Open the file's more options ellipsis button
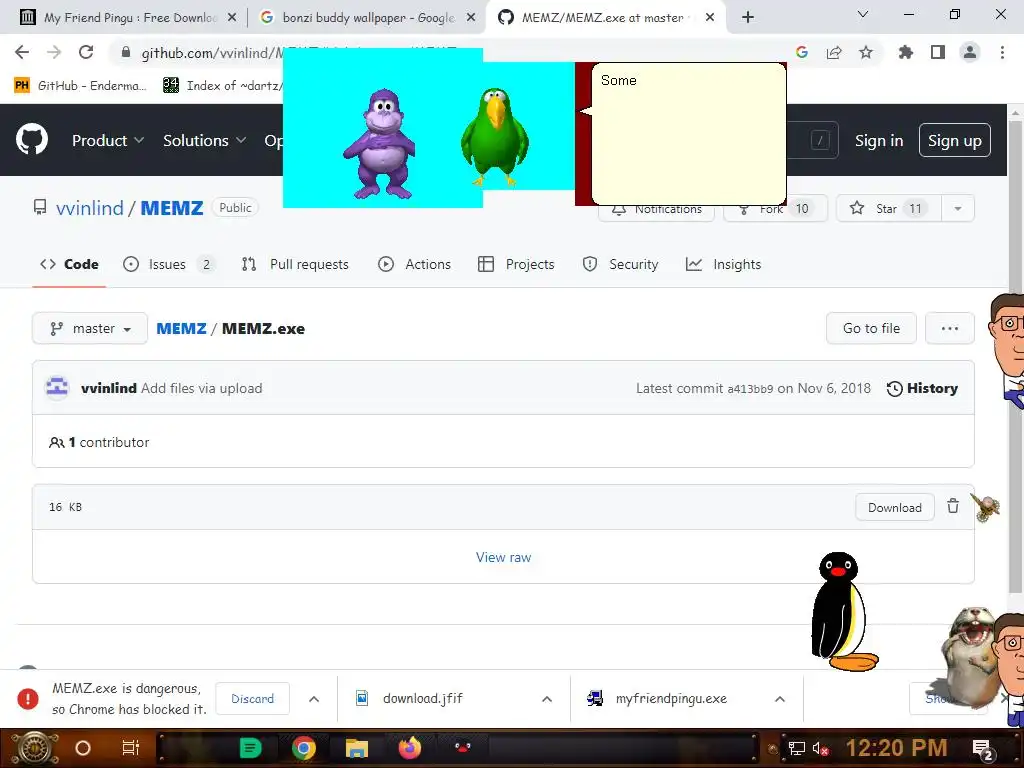Image resolution: width=1024 pixels, height=768 pixels. point(950,328)
